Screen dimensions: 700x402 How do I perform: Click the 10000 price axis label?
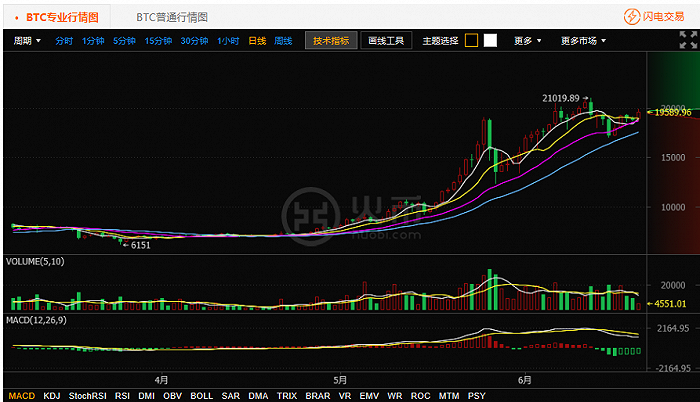click(x=673, y=207)
